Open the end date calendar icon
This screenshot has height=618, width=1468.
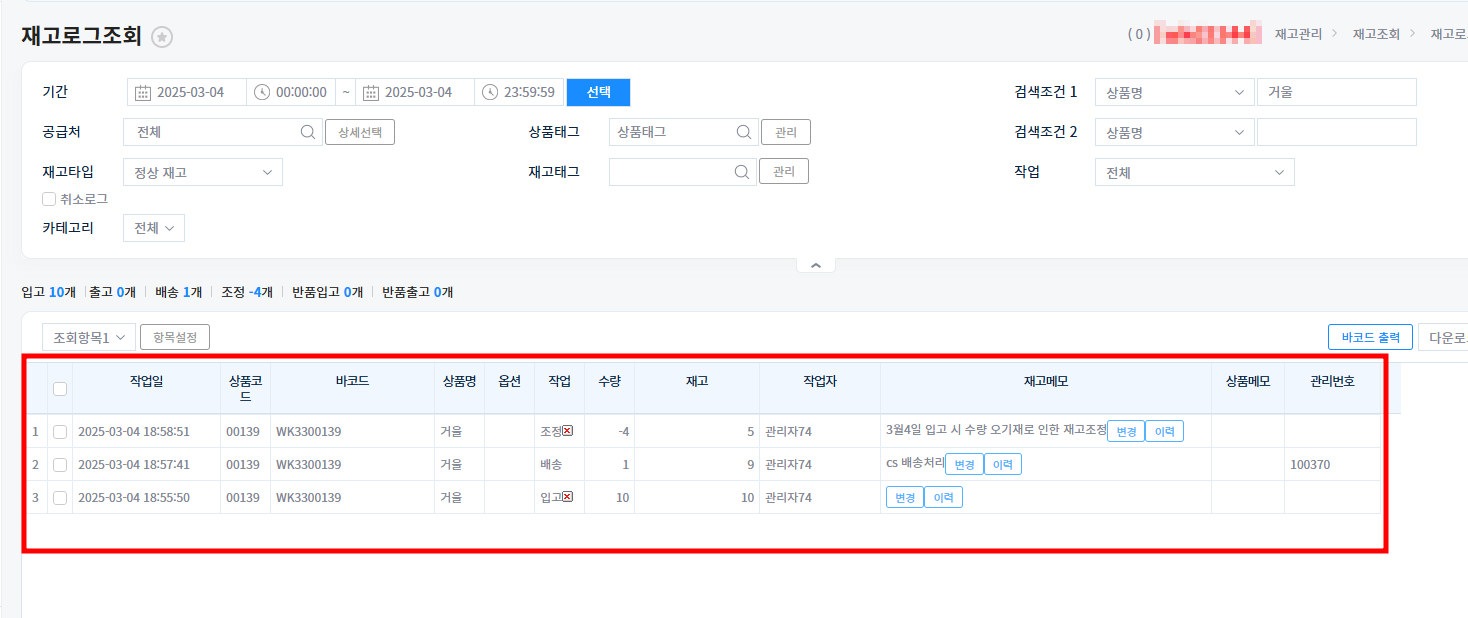click(371, 92)
